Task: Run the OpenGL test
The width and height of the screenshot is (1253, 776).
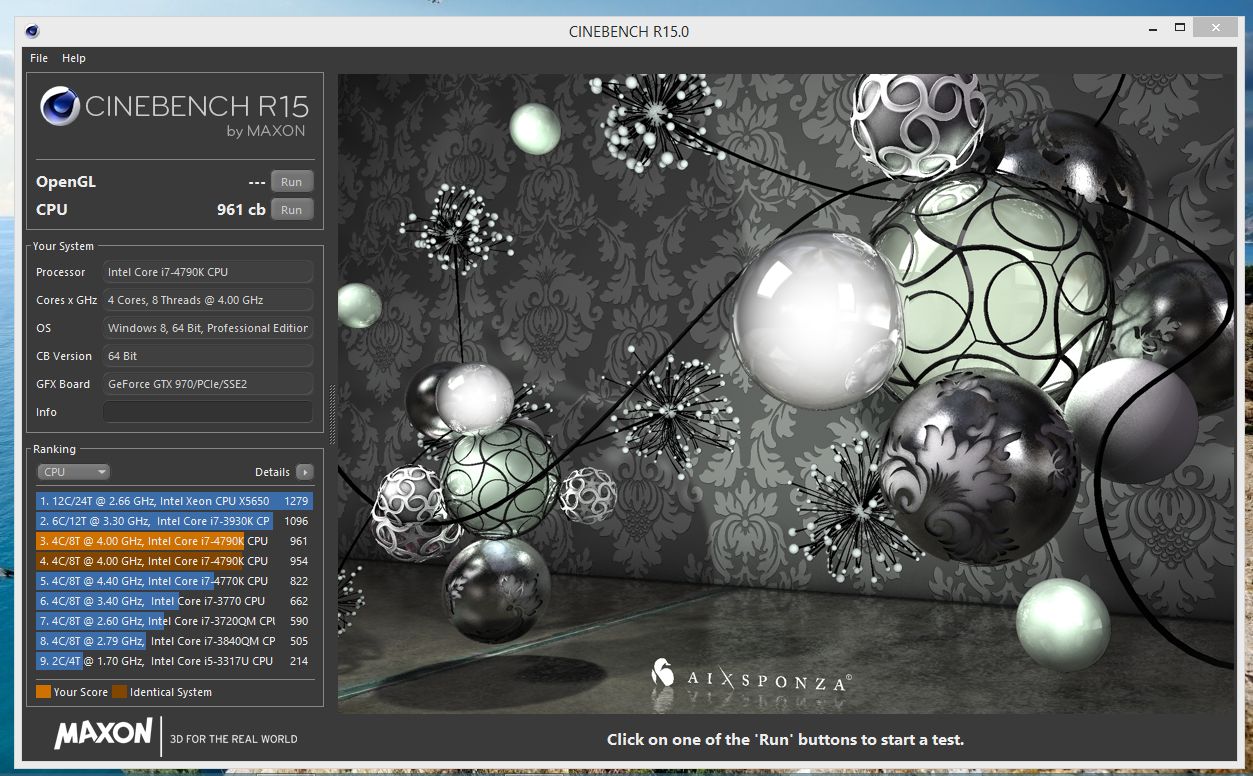Action: coord(292,182)
